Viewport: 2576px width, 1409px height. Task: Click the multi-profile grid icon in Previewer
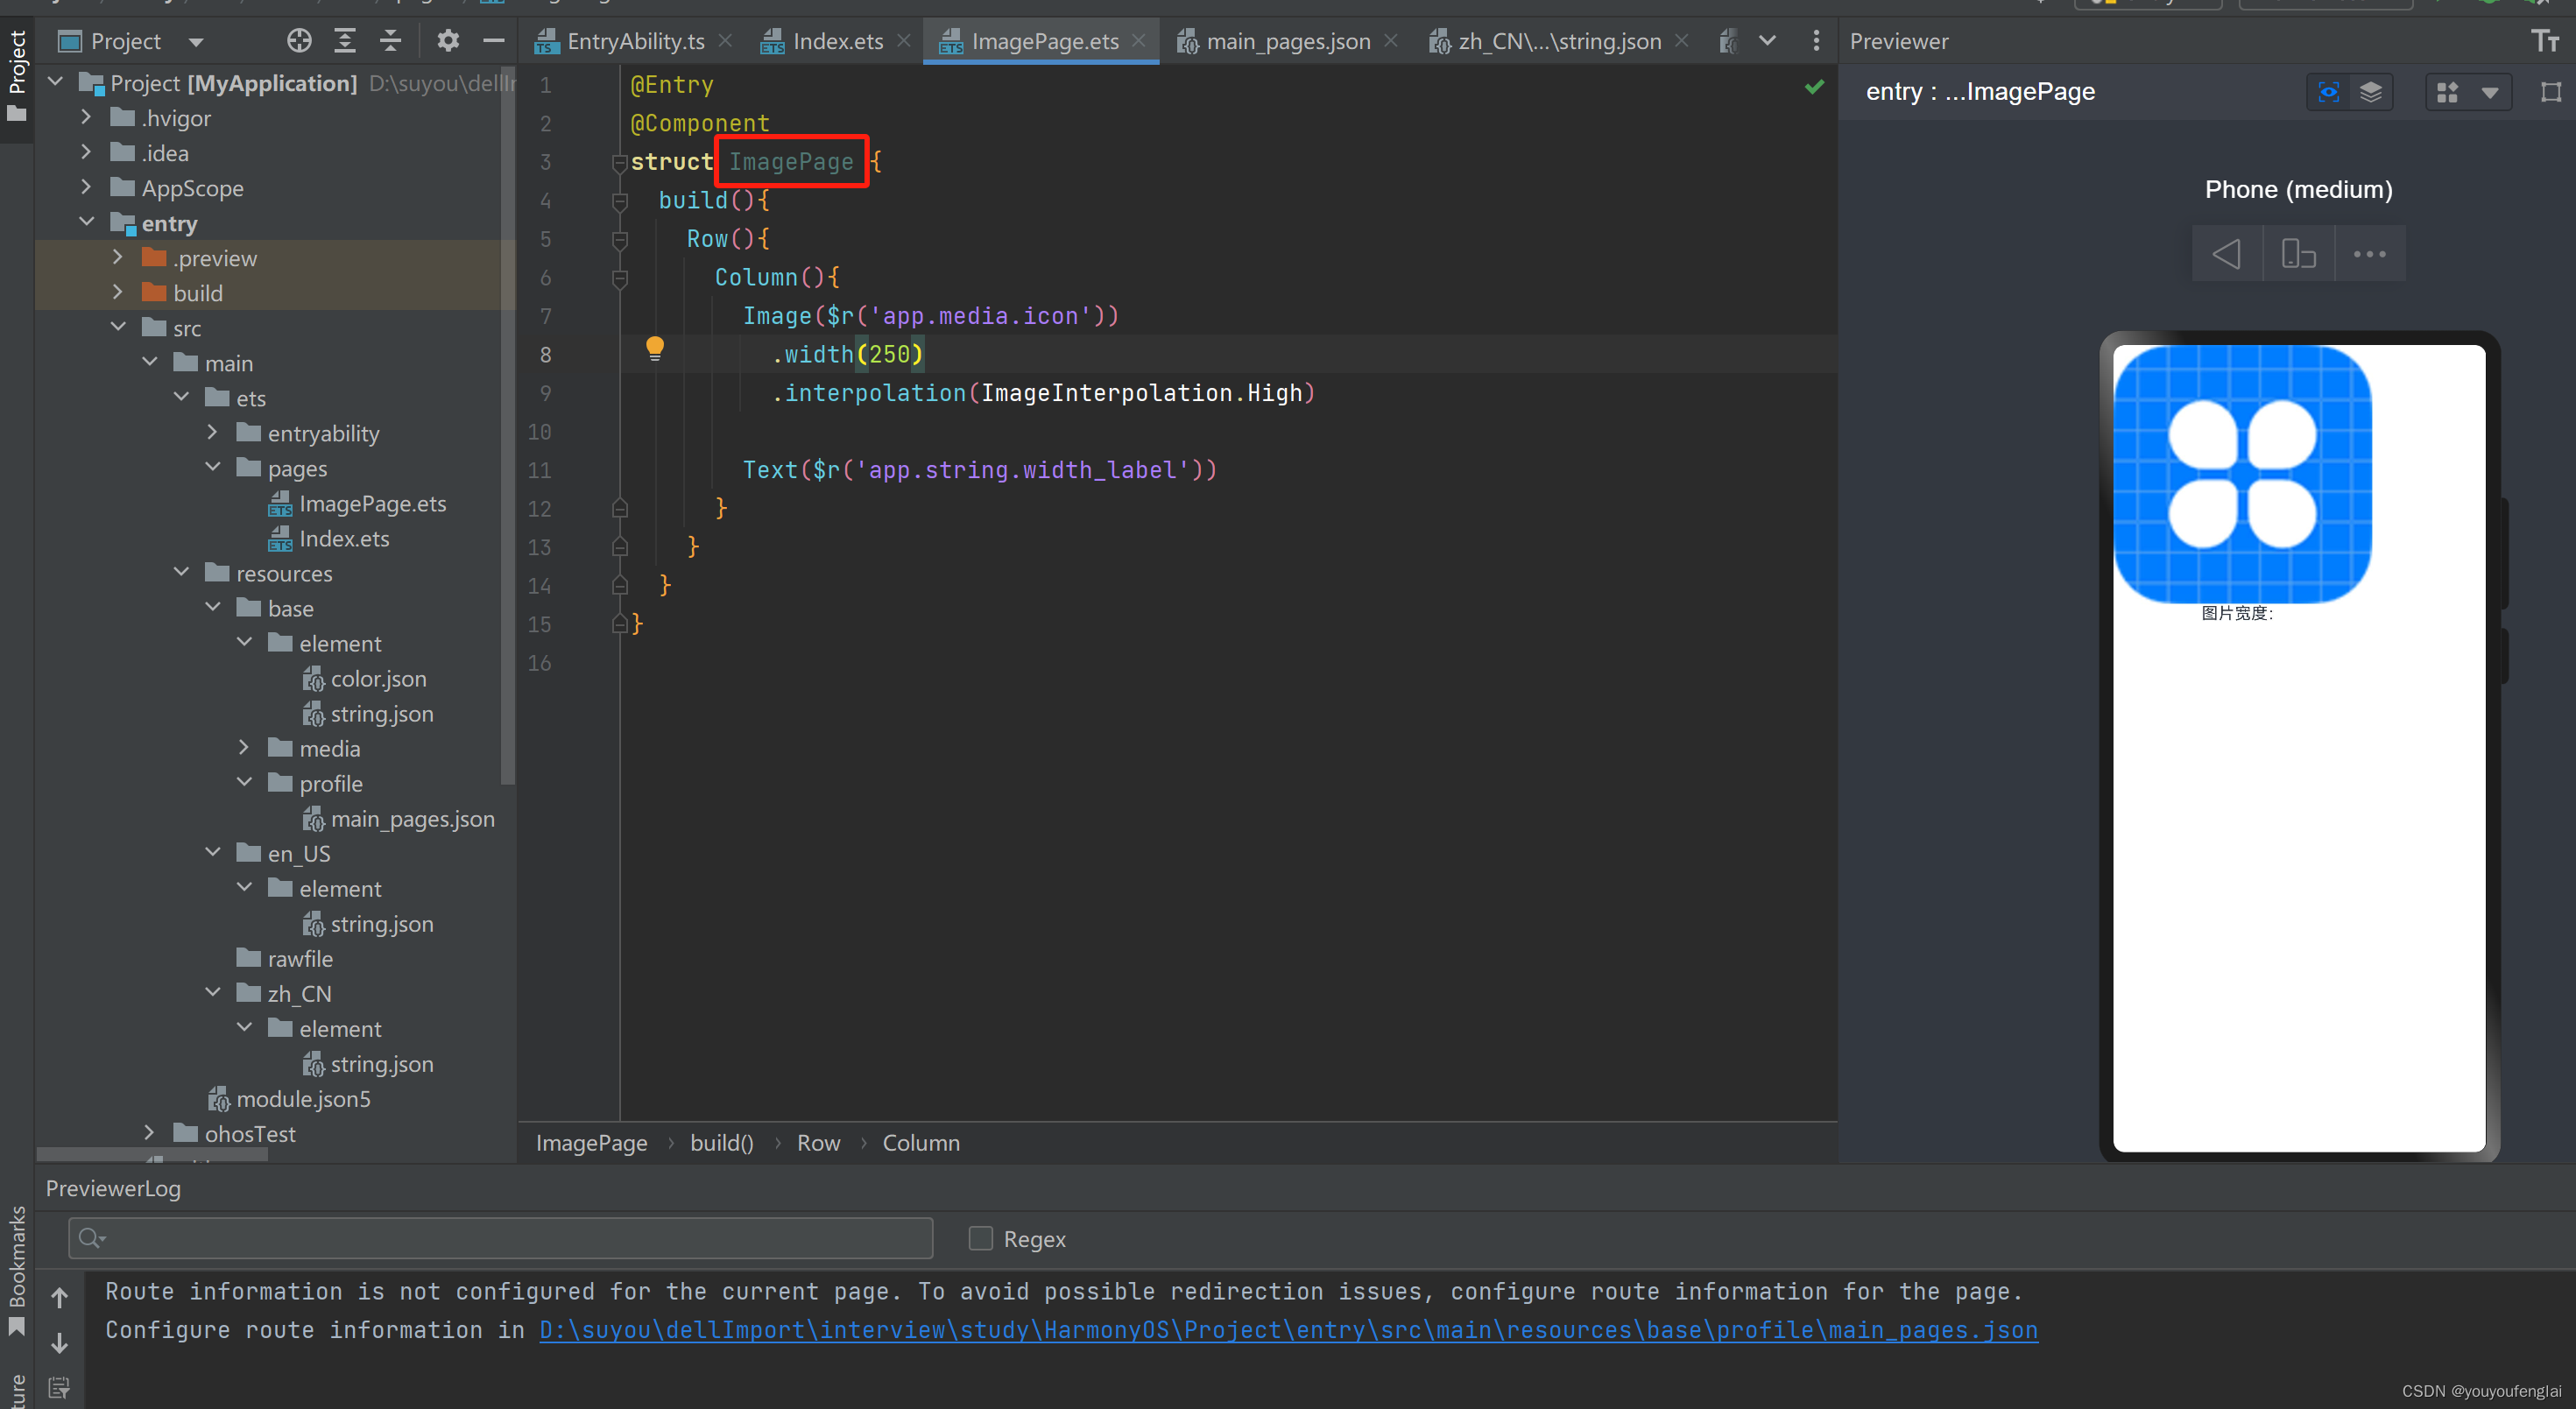point(2448,92)
